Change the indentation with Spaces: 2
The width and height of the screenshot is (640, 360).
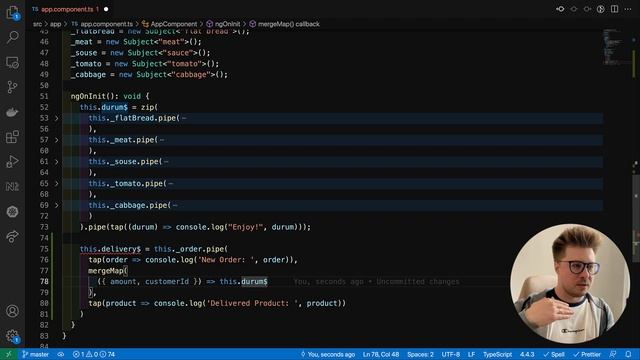(420, 354)
